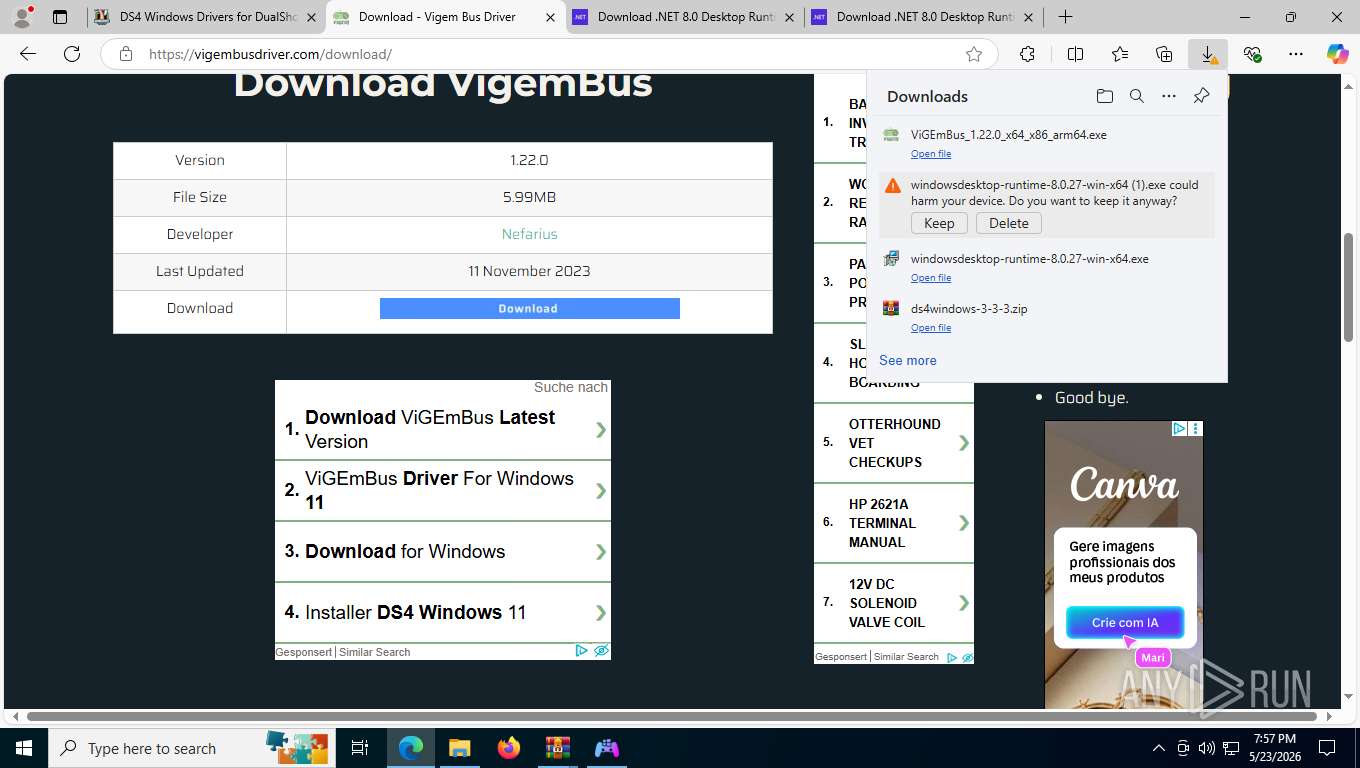Open the clock showing 7:57 PM
This screenshot has width=1360, height=768.
click(x=1273, y=748)
